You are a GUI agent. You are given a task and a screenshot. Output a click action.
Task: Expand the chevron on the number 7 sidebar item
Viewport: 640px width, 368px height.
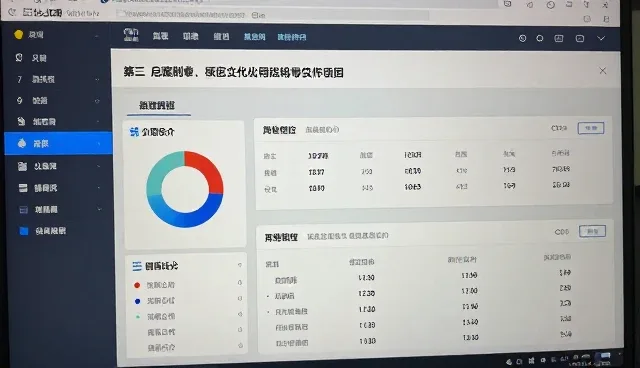tap(97, 80)
